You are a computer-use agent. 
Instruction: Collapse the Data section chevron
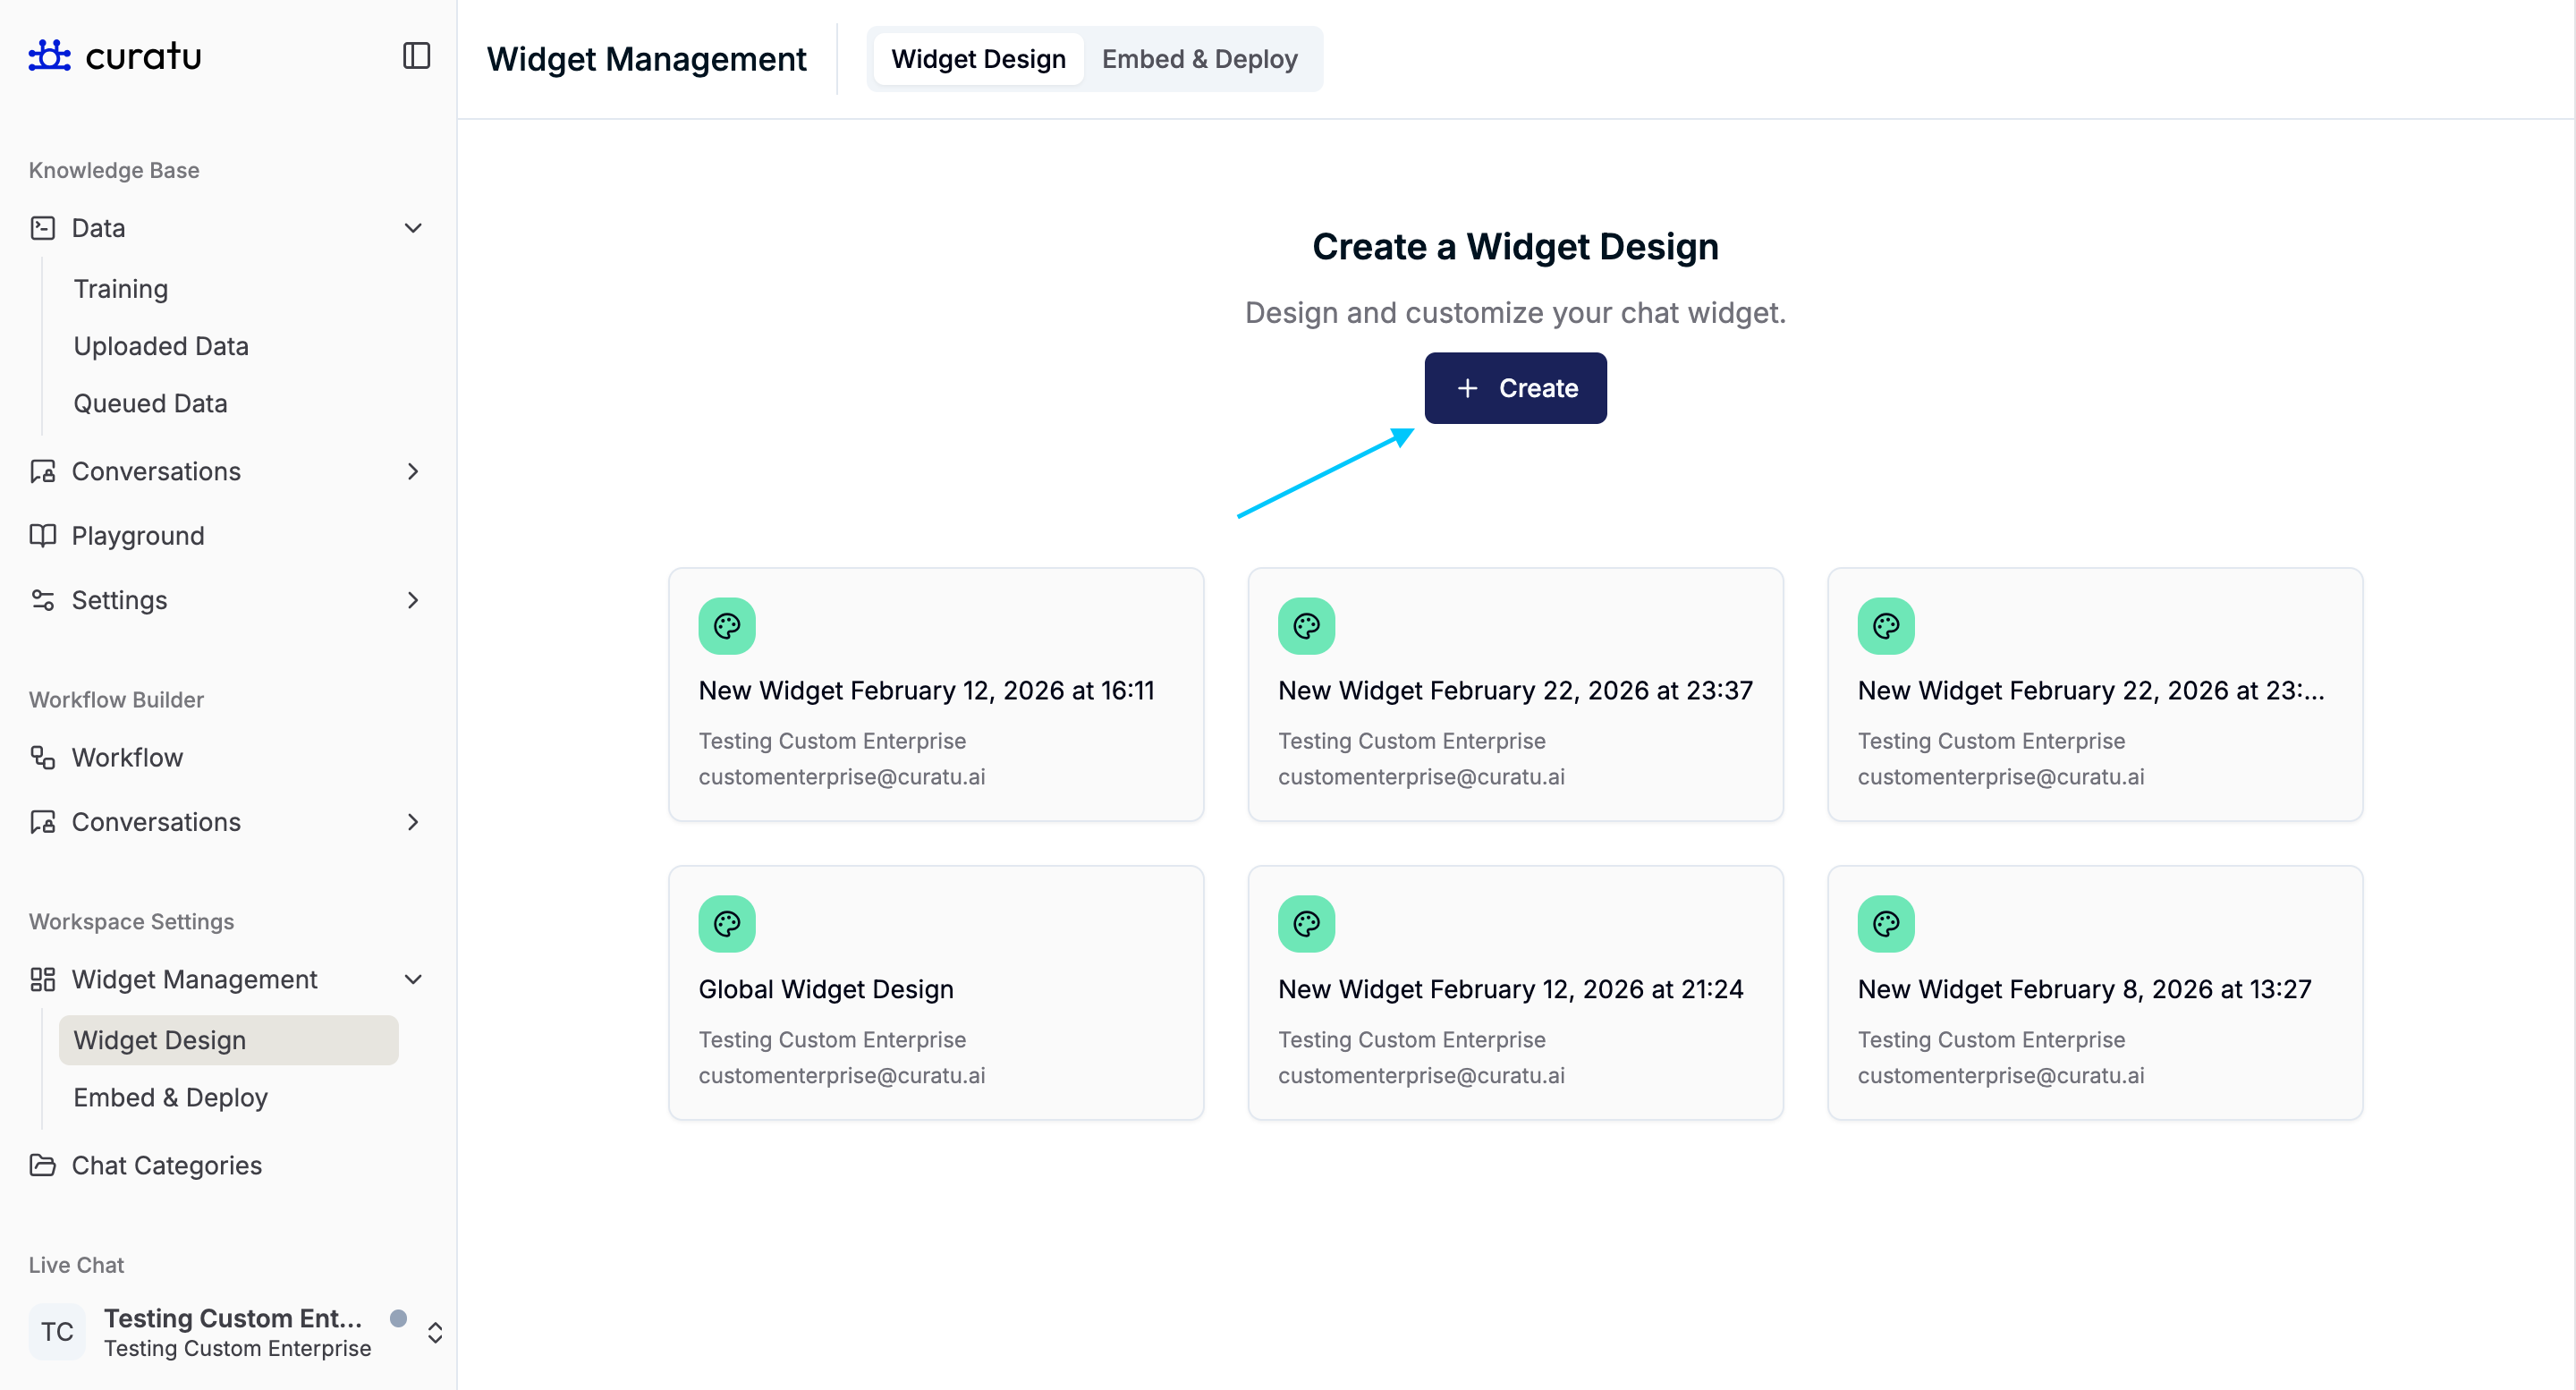coord(413,228)
